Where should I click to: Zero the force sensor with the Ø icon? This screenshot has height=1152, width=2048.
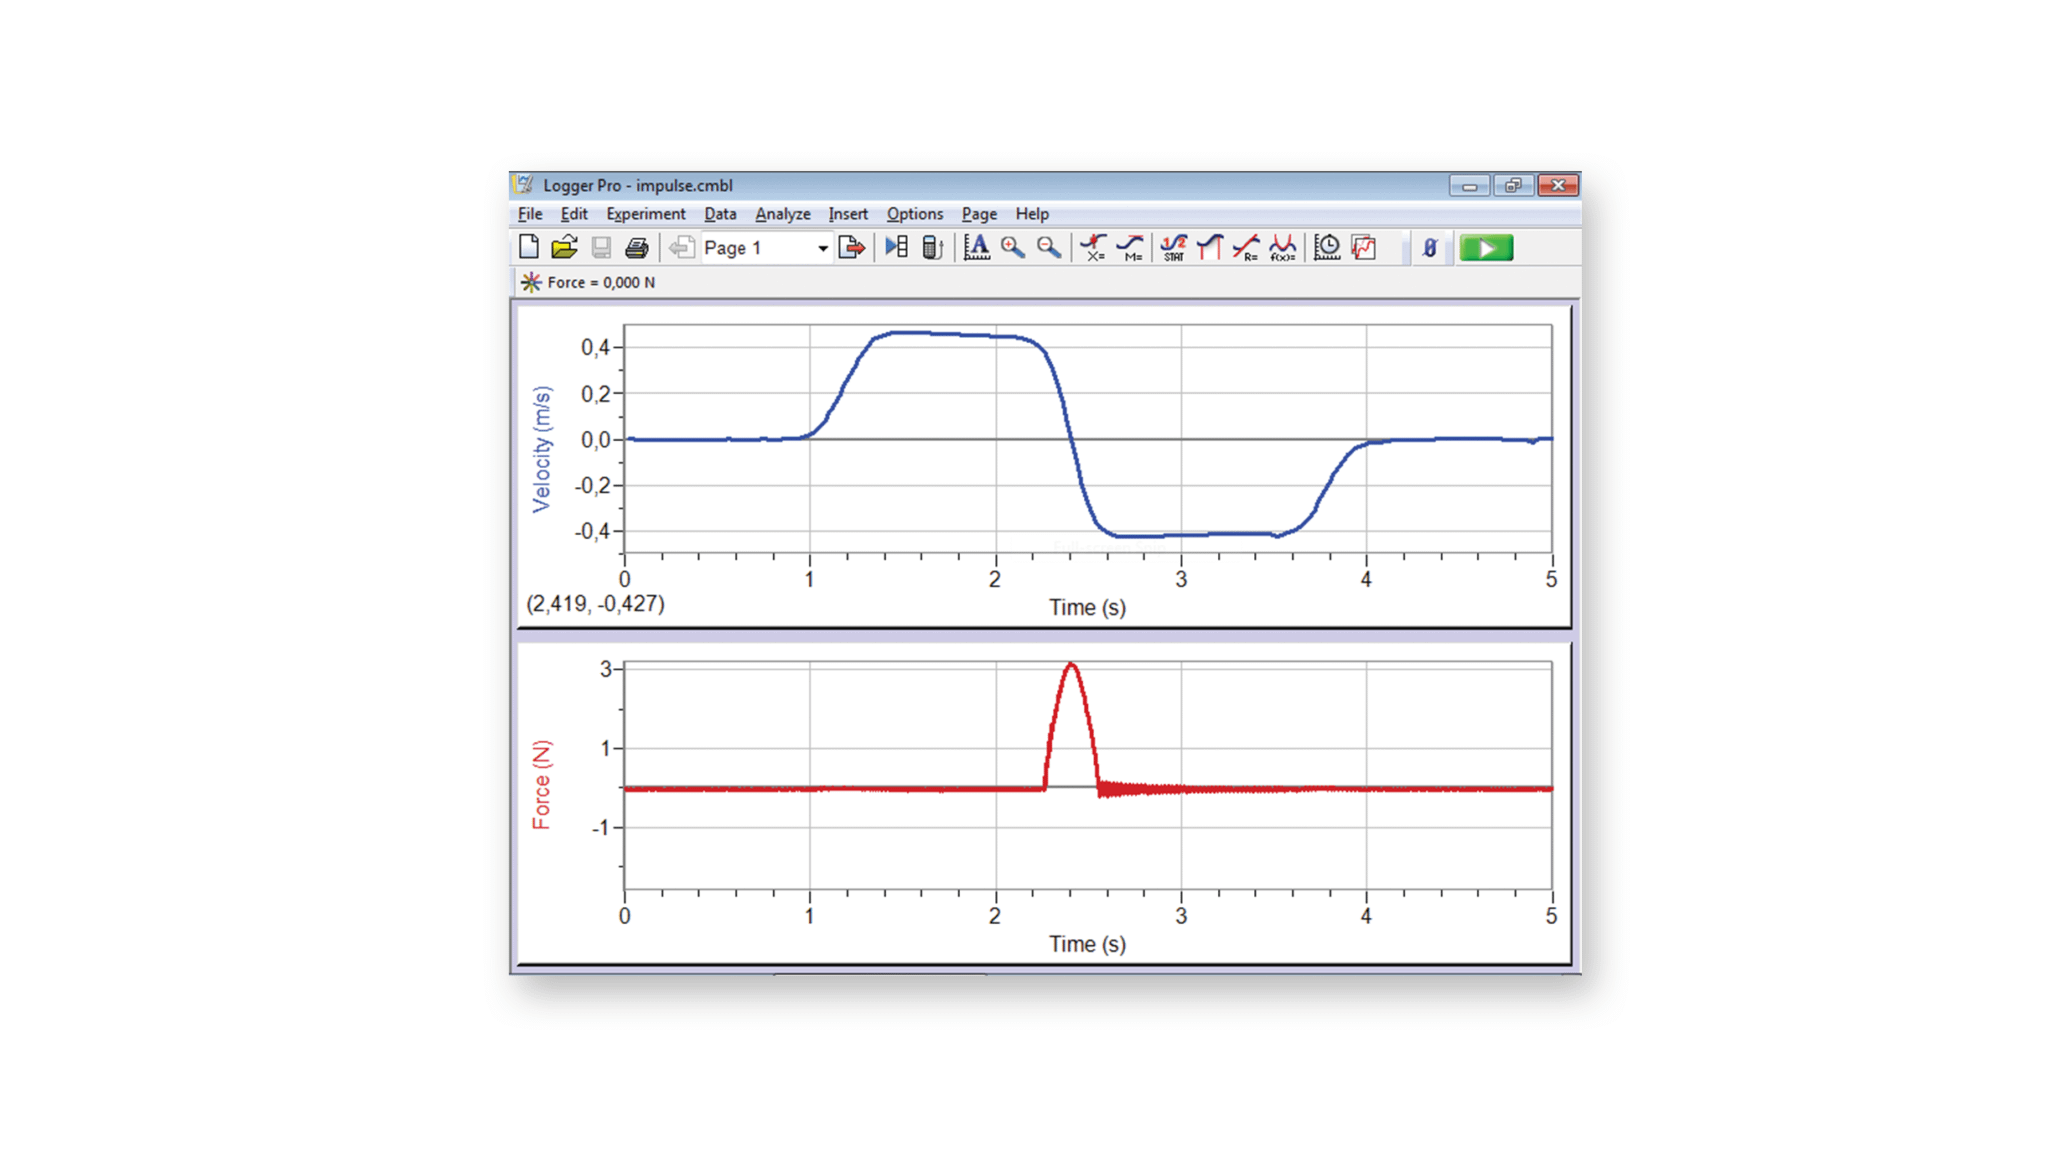point(1429,247)
